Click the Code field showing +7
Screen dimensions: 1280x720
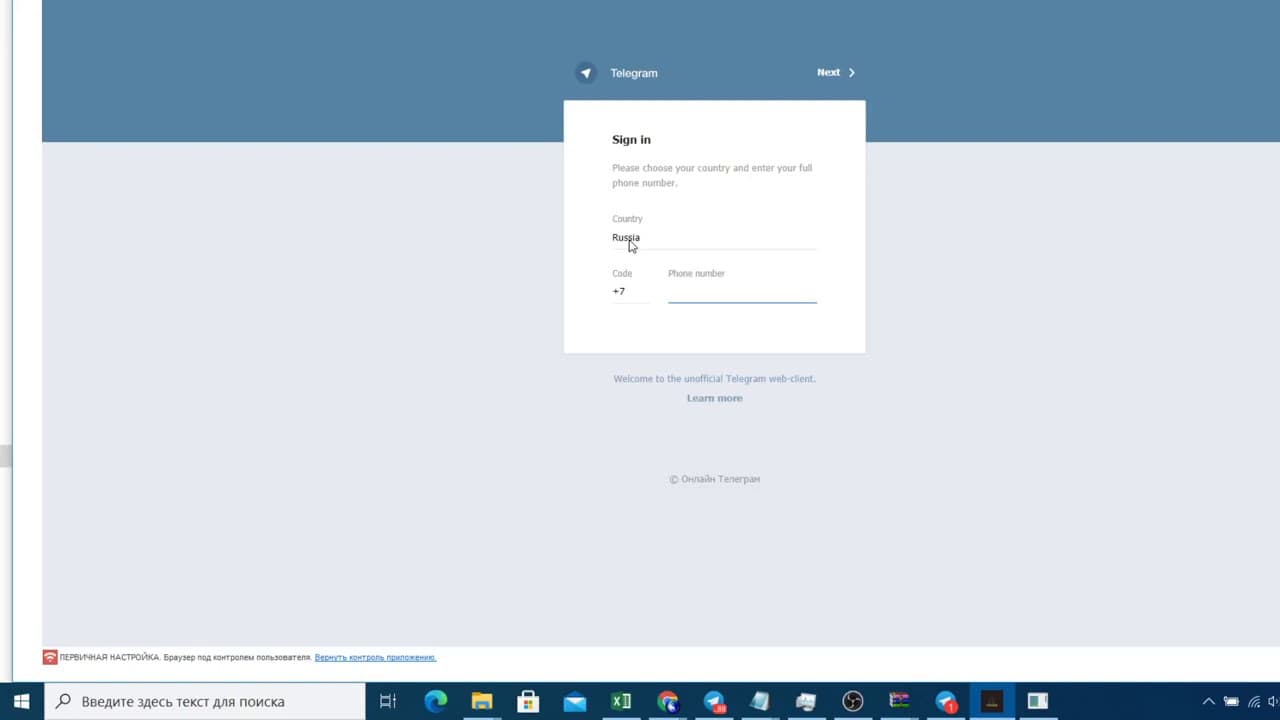[x=631, y=292]
